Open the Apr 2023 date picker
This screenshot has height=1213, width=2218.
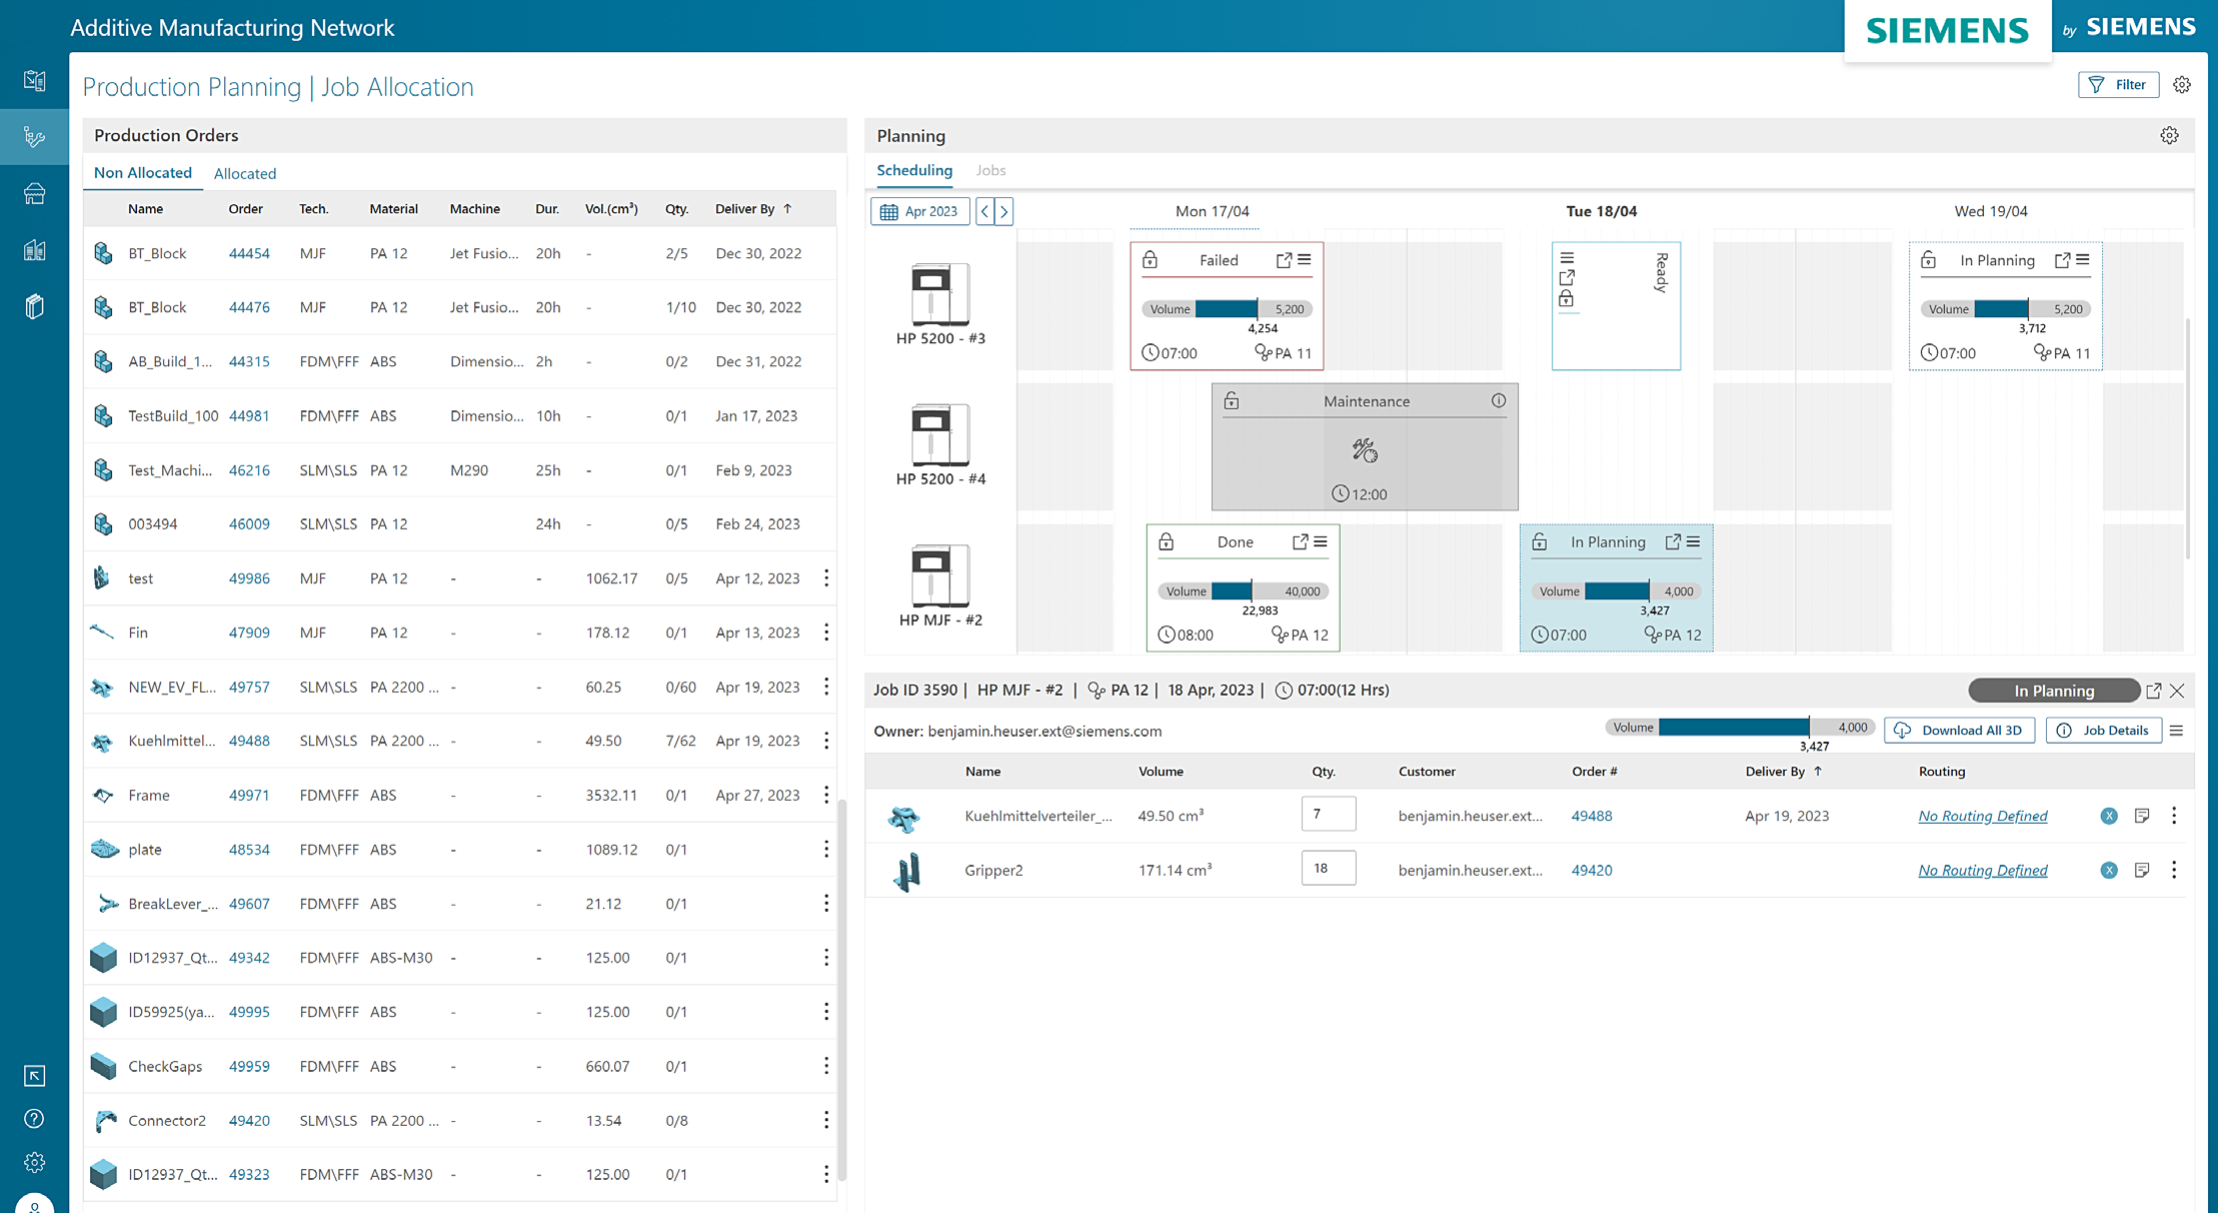click(920, 211)
